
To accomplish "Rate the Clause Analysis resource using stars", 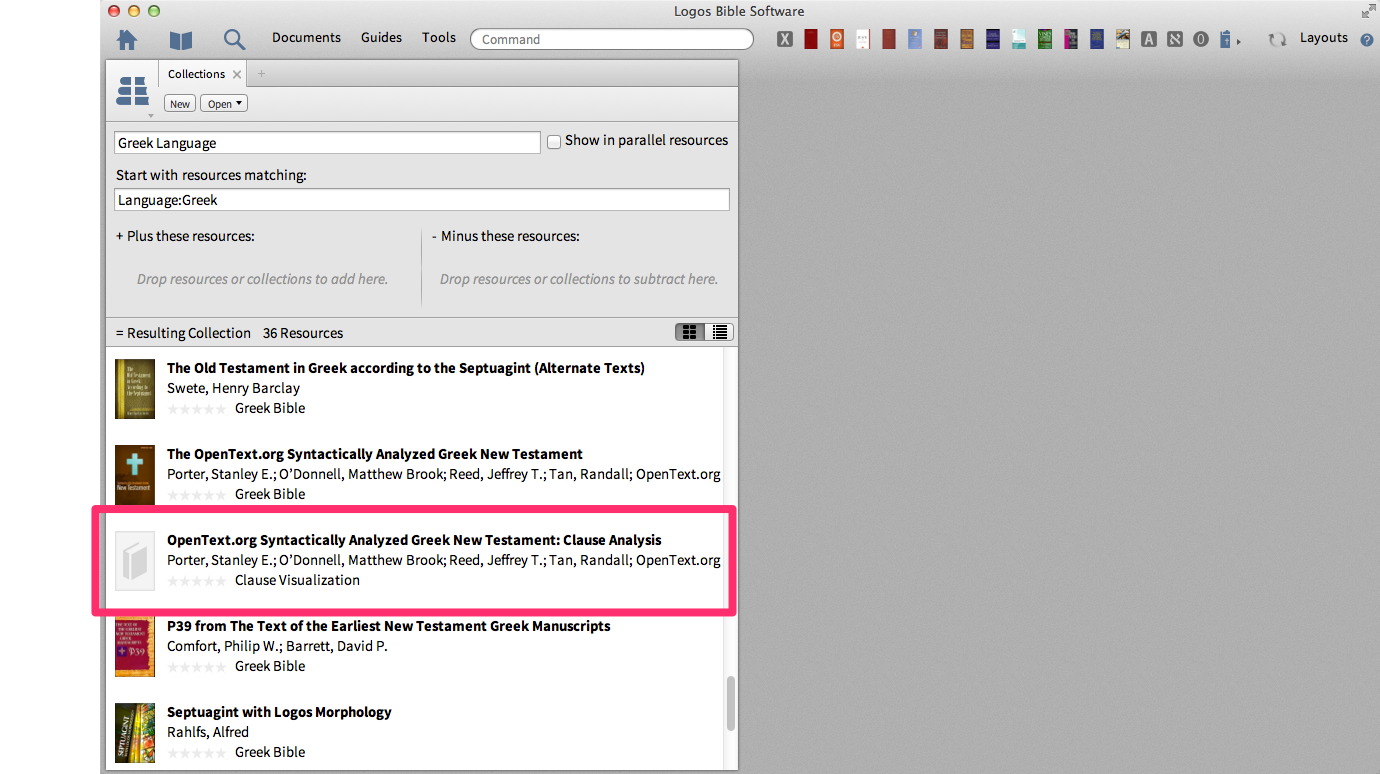I will 196,581.
